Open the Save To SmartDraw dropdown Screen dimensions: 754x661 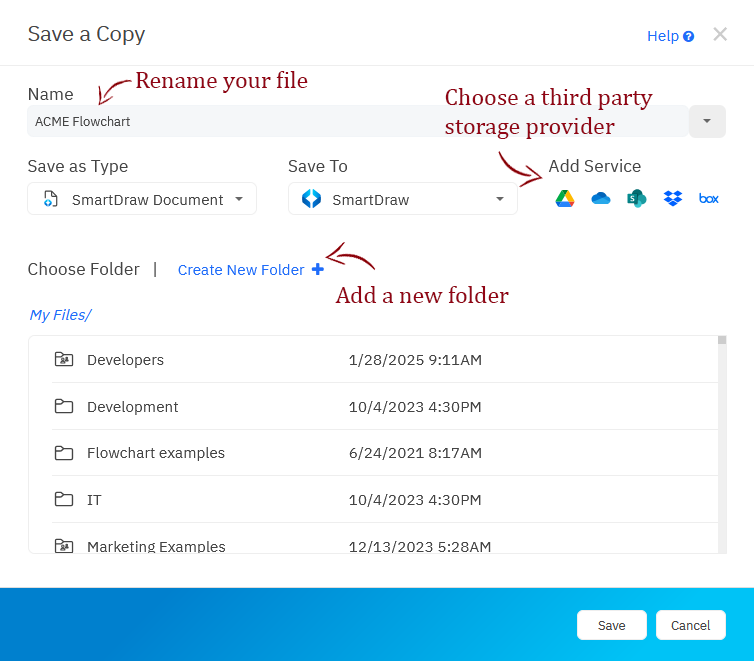coord(402,199)
